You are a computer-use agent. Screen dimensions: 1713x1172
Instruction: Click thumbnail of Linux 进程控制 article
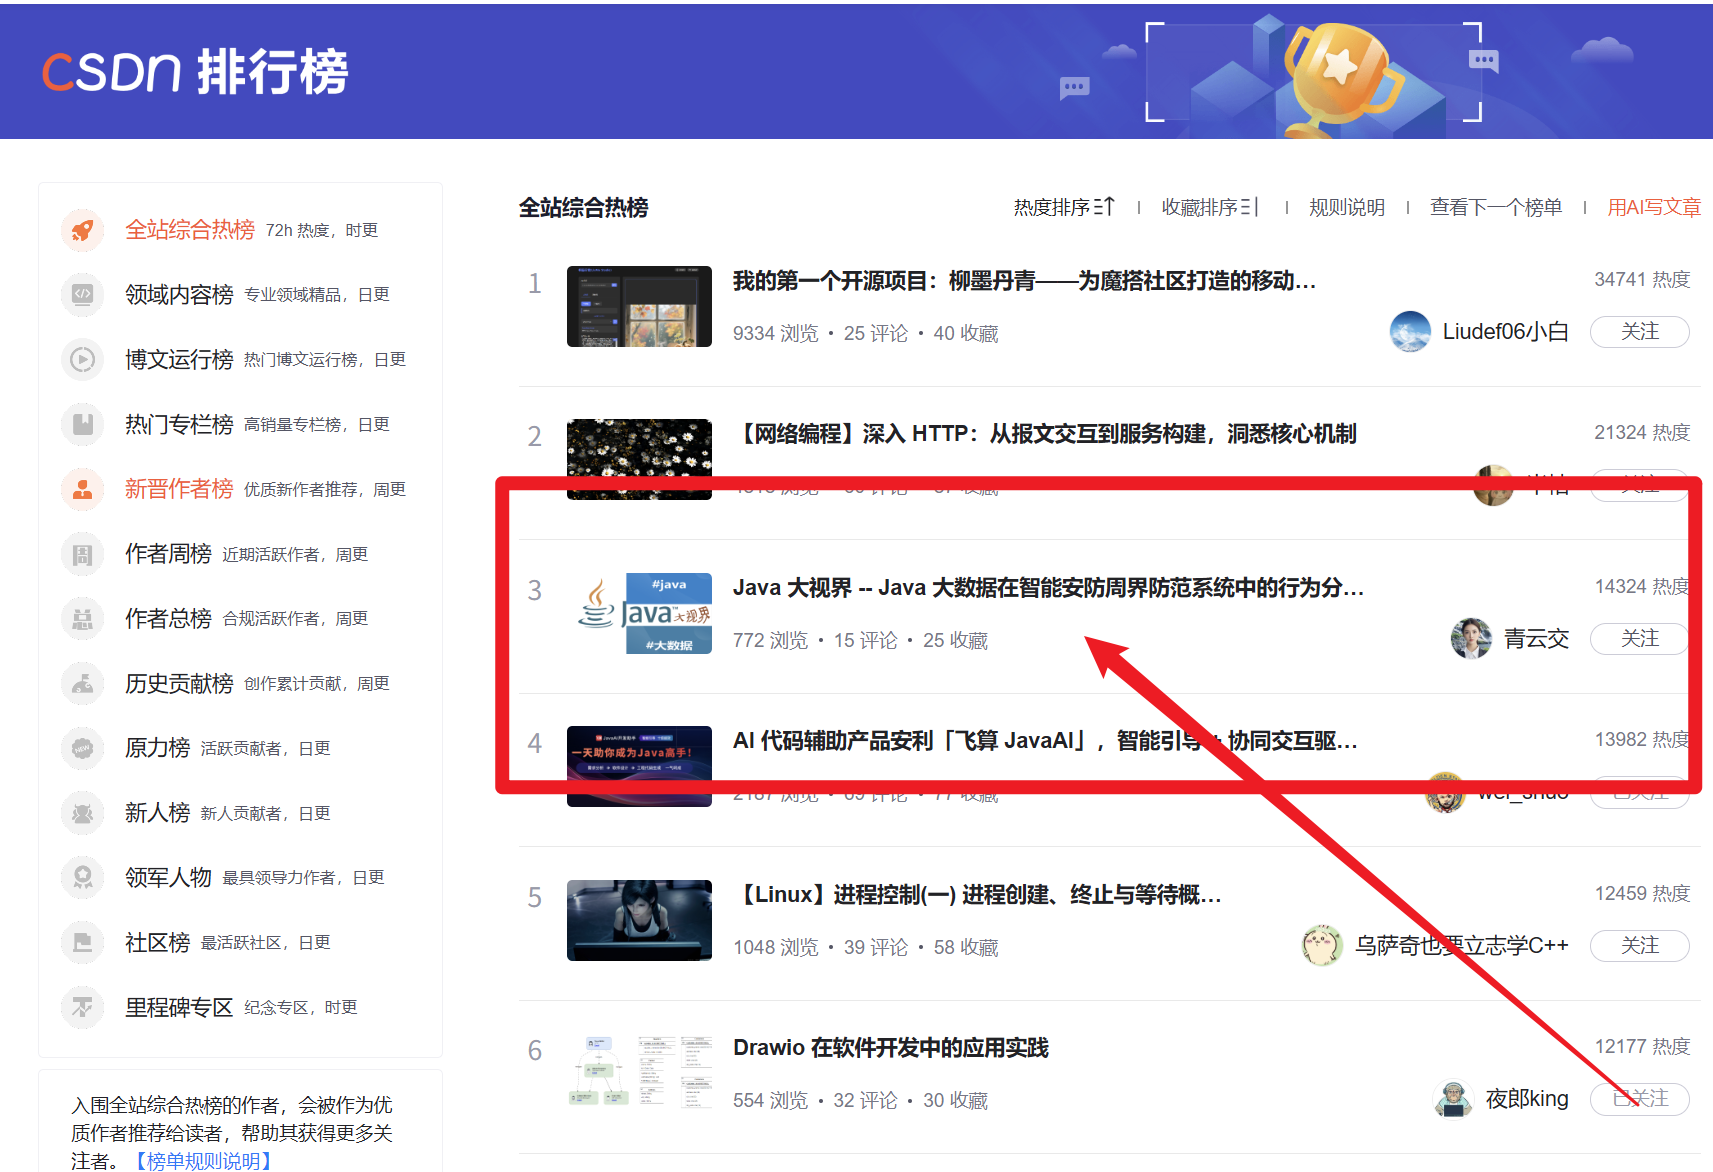tap(639, 920)
